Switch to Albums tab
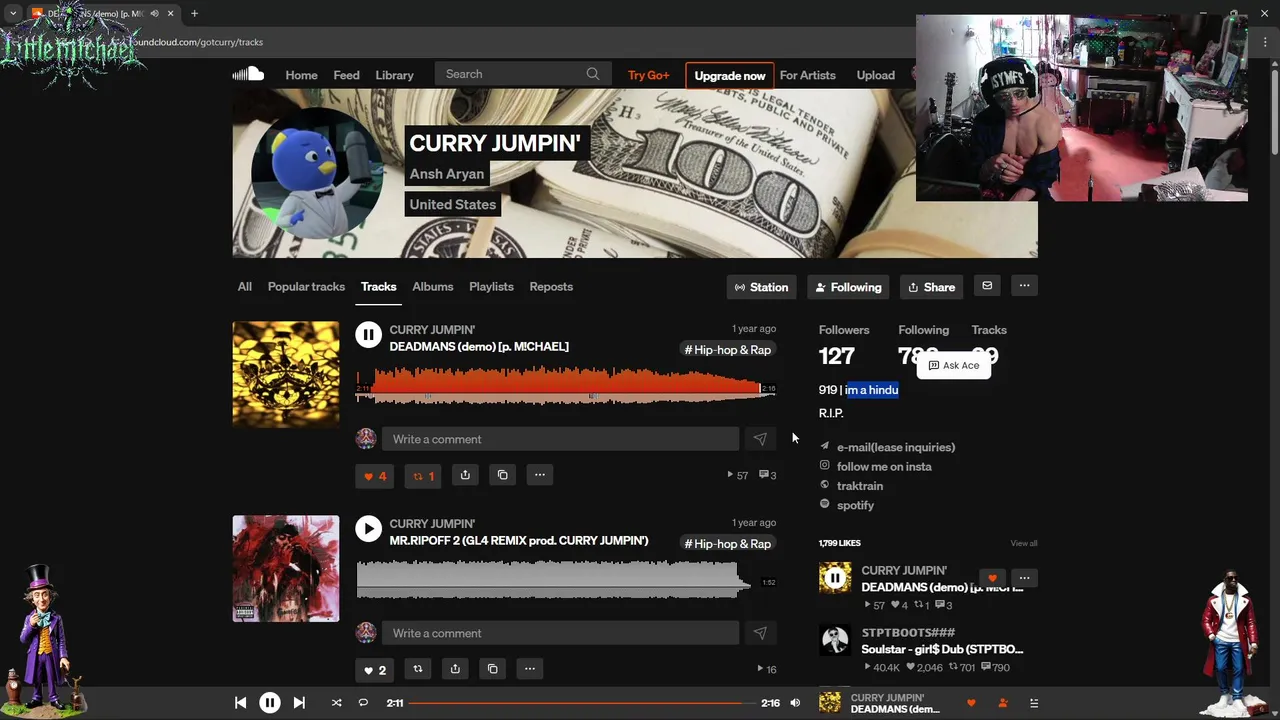 click(433, 287)
